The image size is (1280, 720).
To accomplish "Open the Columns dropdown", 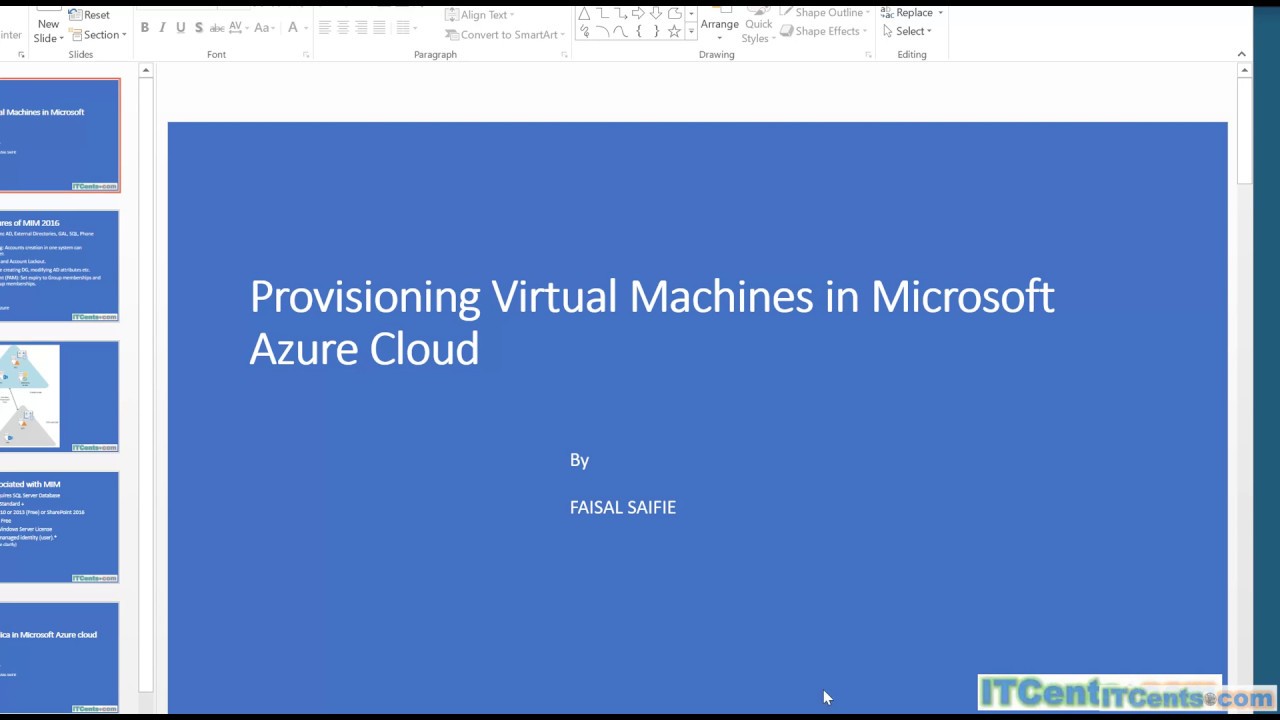I will pos(406,28).
